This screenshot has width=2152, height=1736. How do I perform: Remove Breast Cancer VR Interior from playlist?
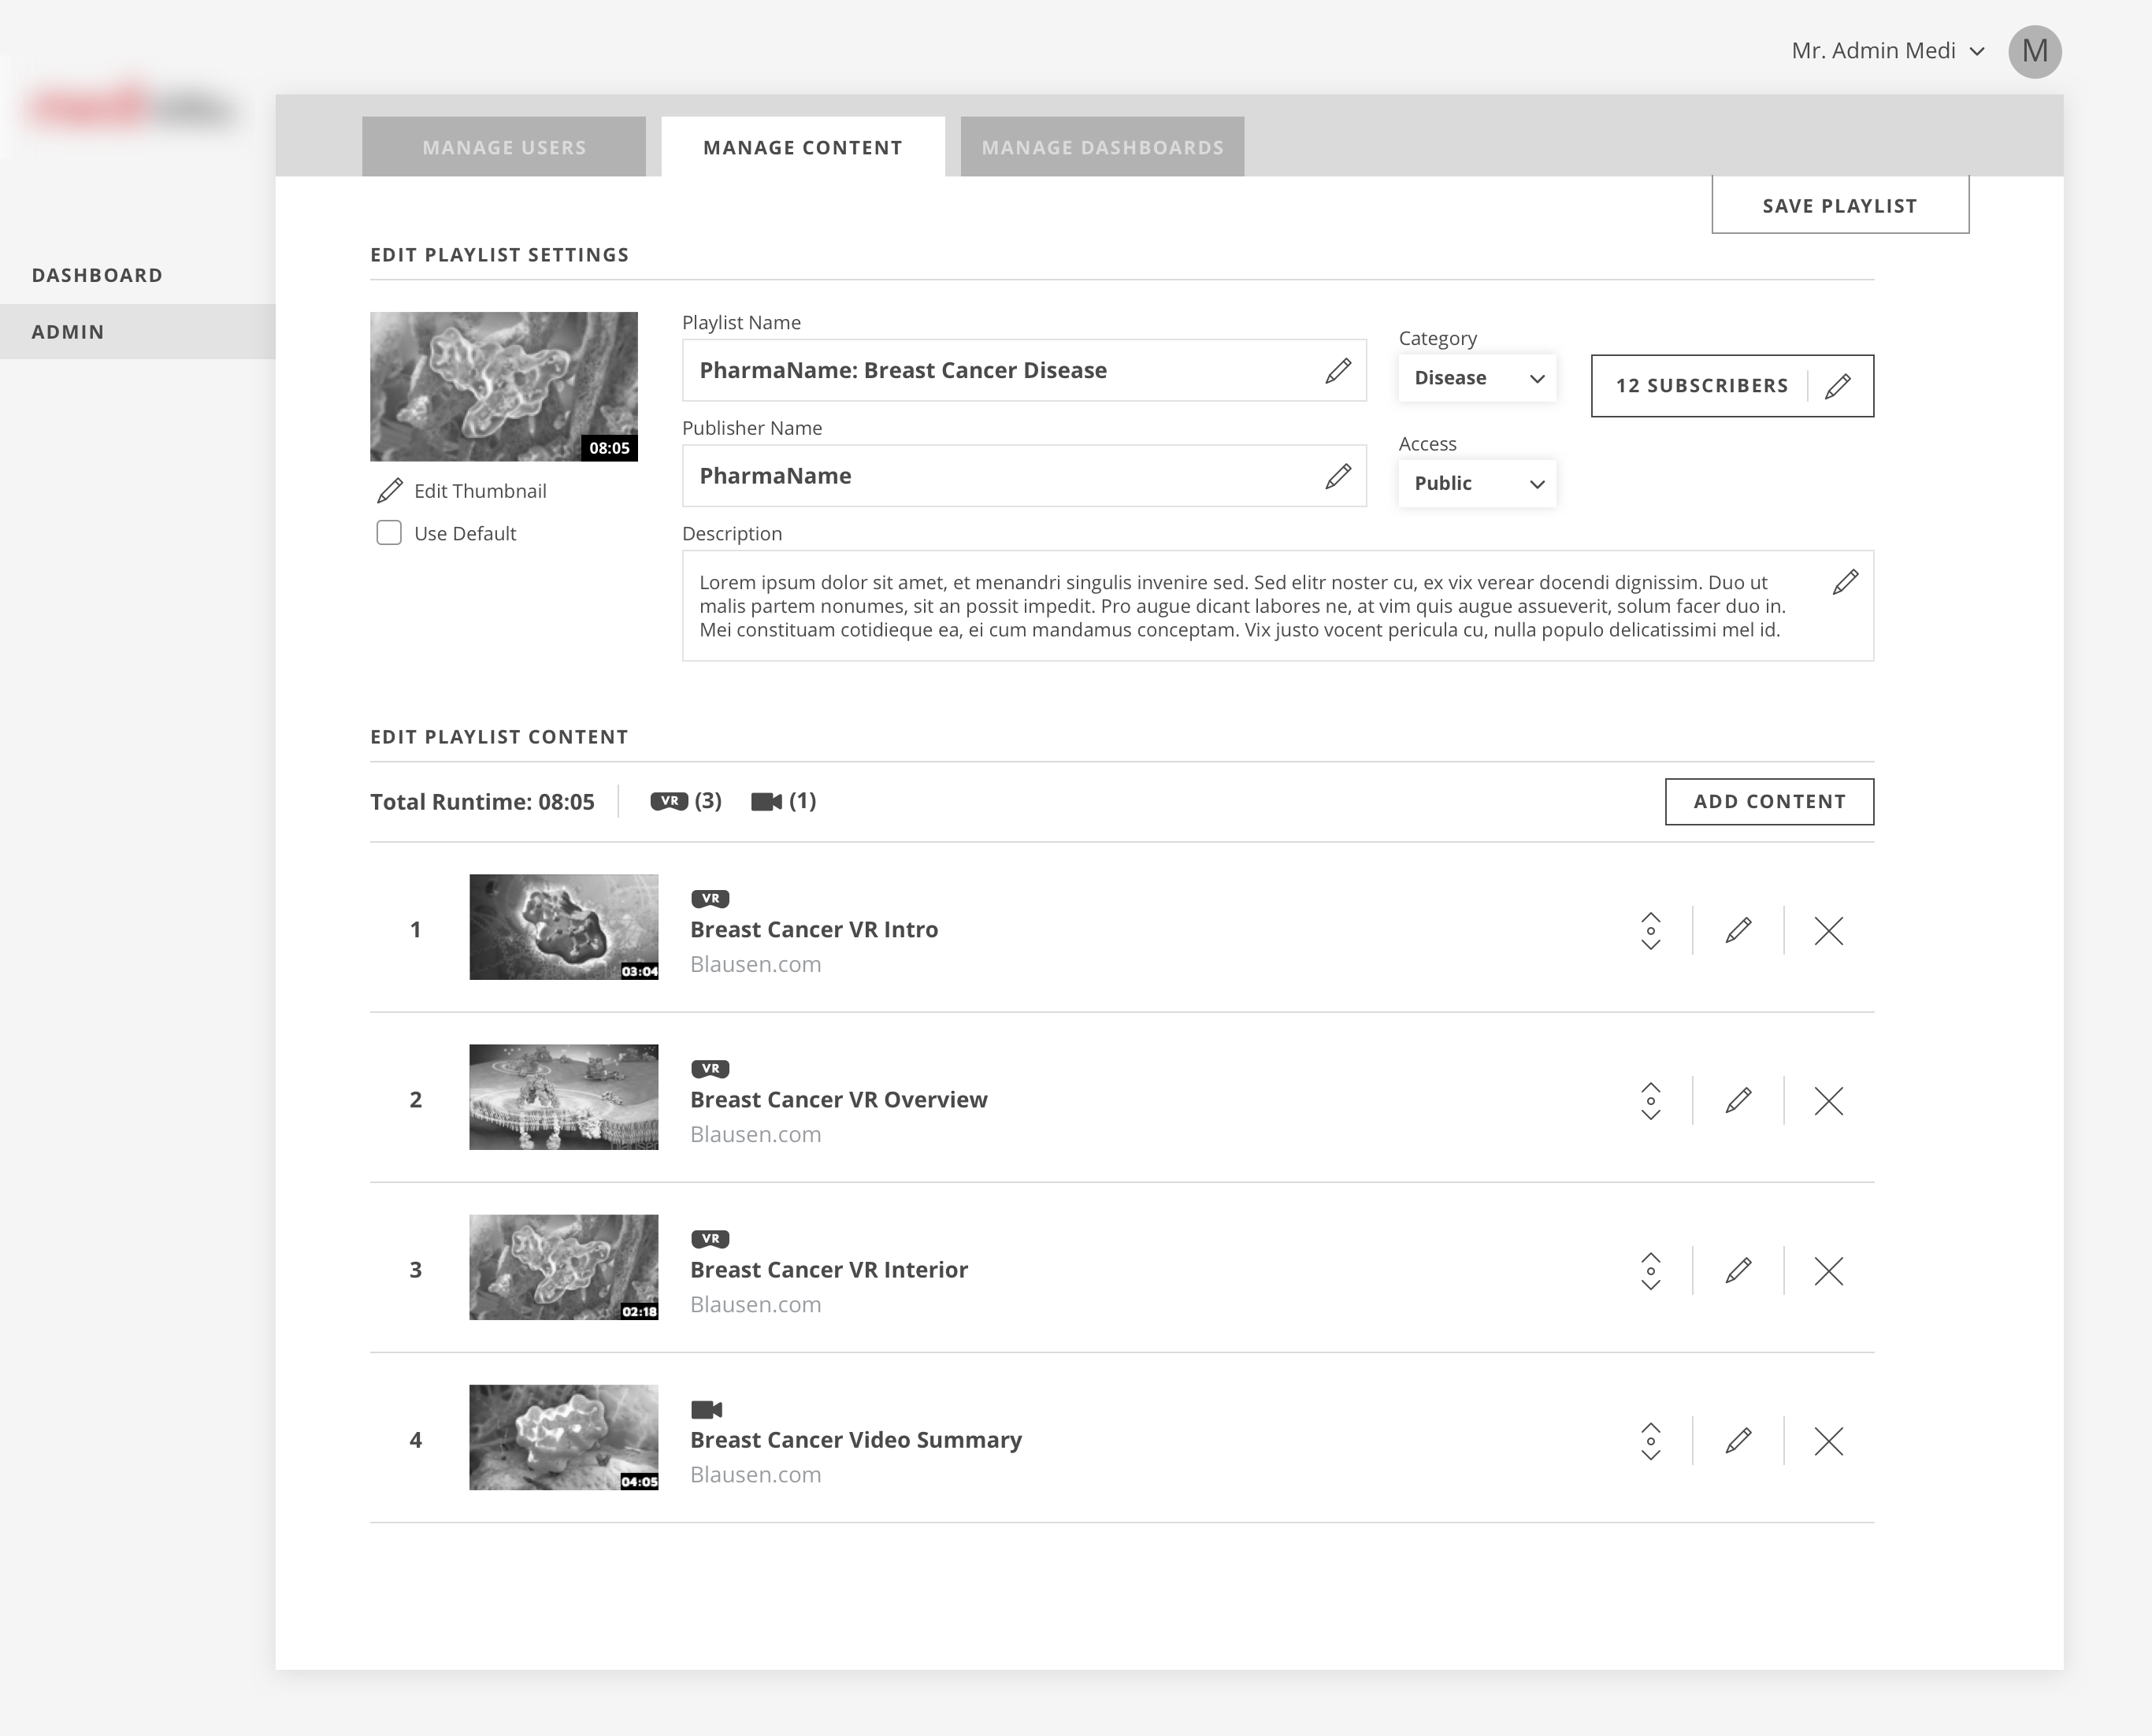(x=1828, y=1271)
